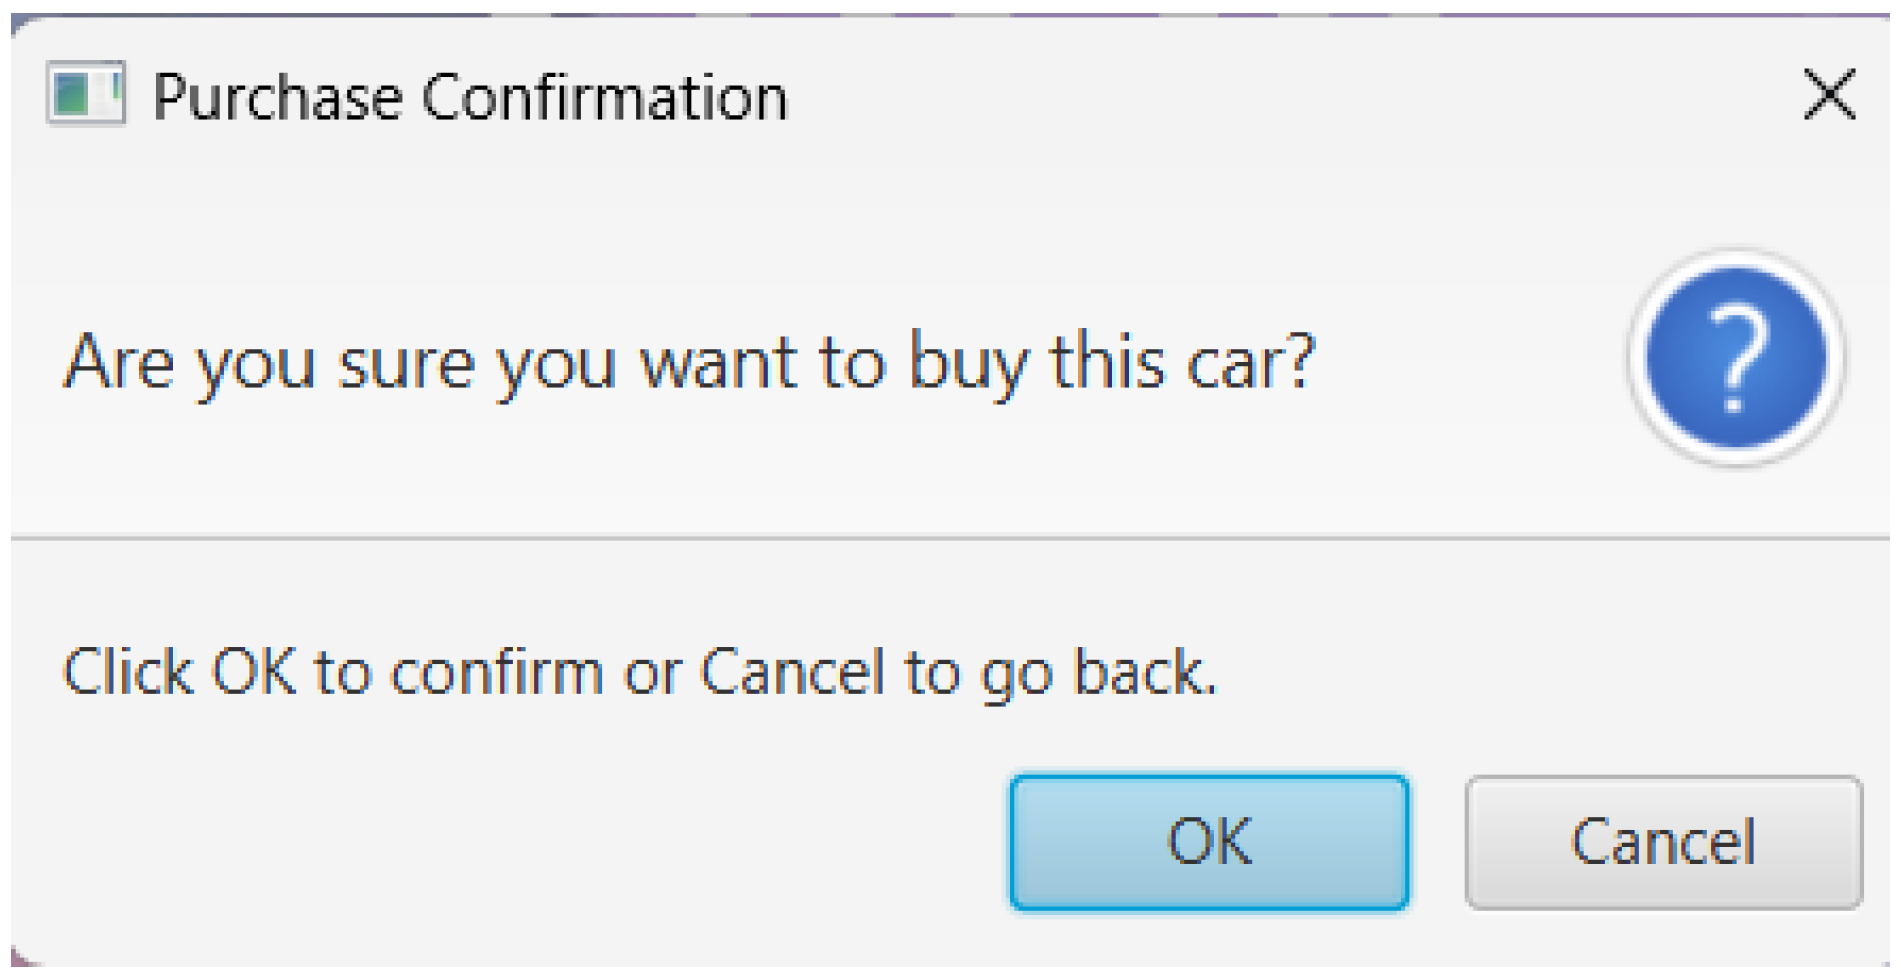Screen dimensions: 1901x980
Task: Click the word 'Confirmation' in the dialog title
Action: coord(604,97)
